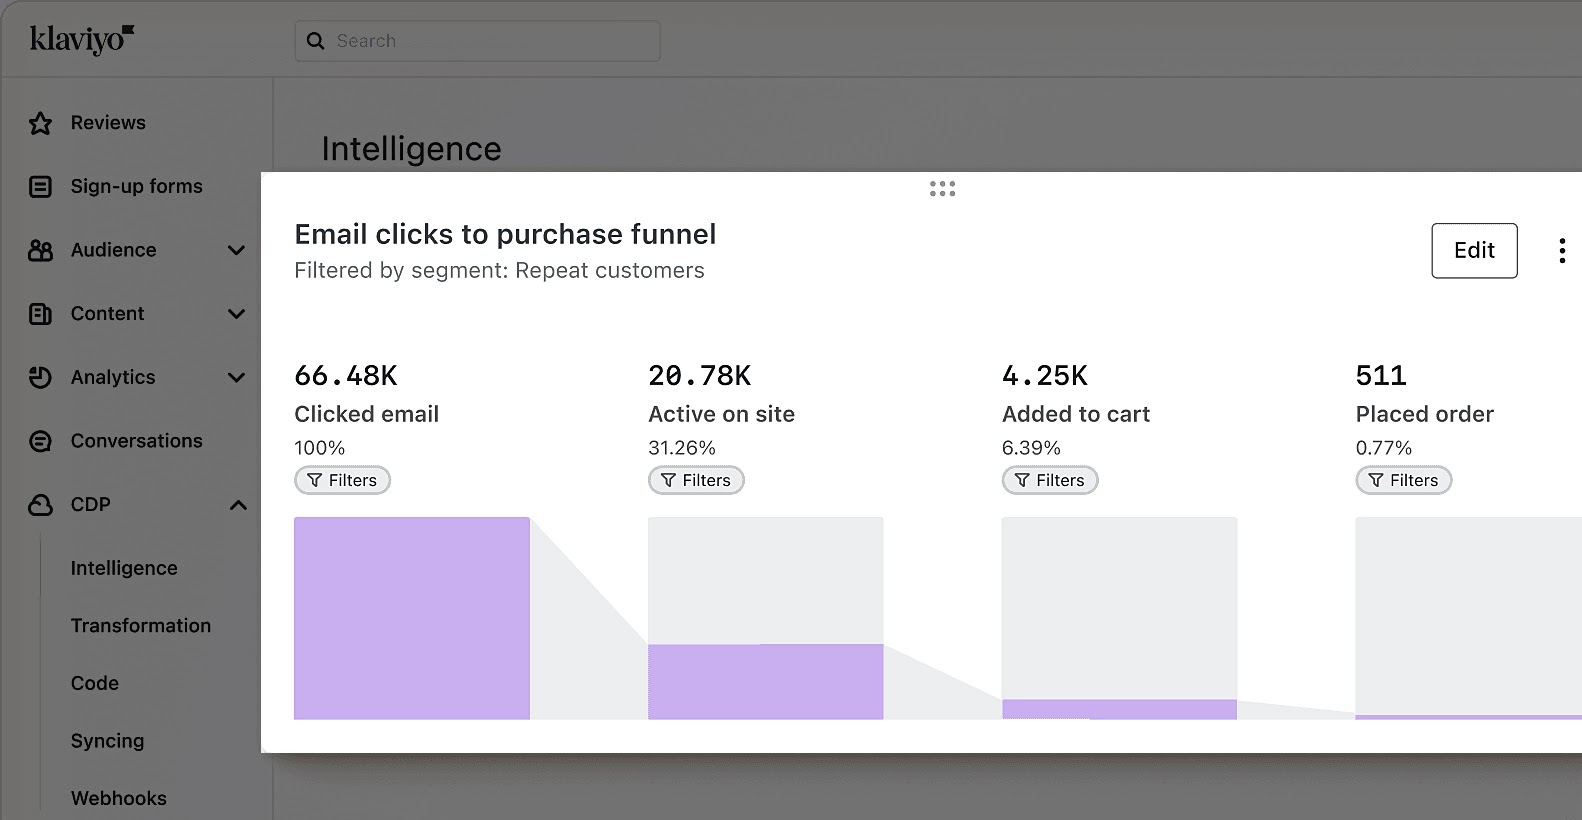Expand the Content section chevron
Viewport: 1582px width, 820px height.
click(236, 314)
